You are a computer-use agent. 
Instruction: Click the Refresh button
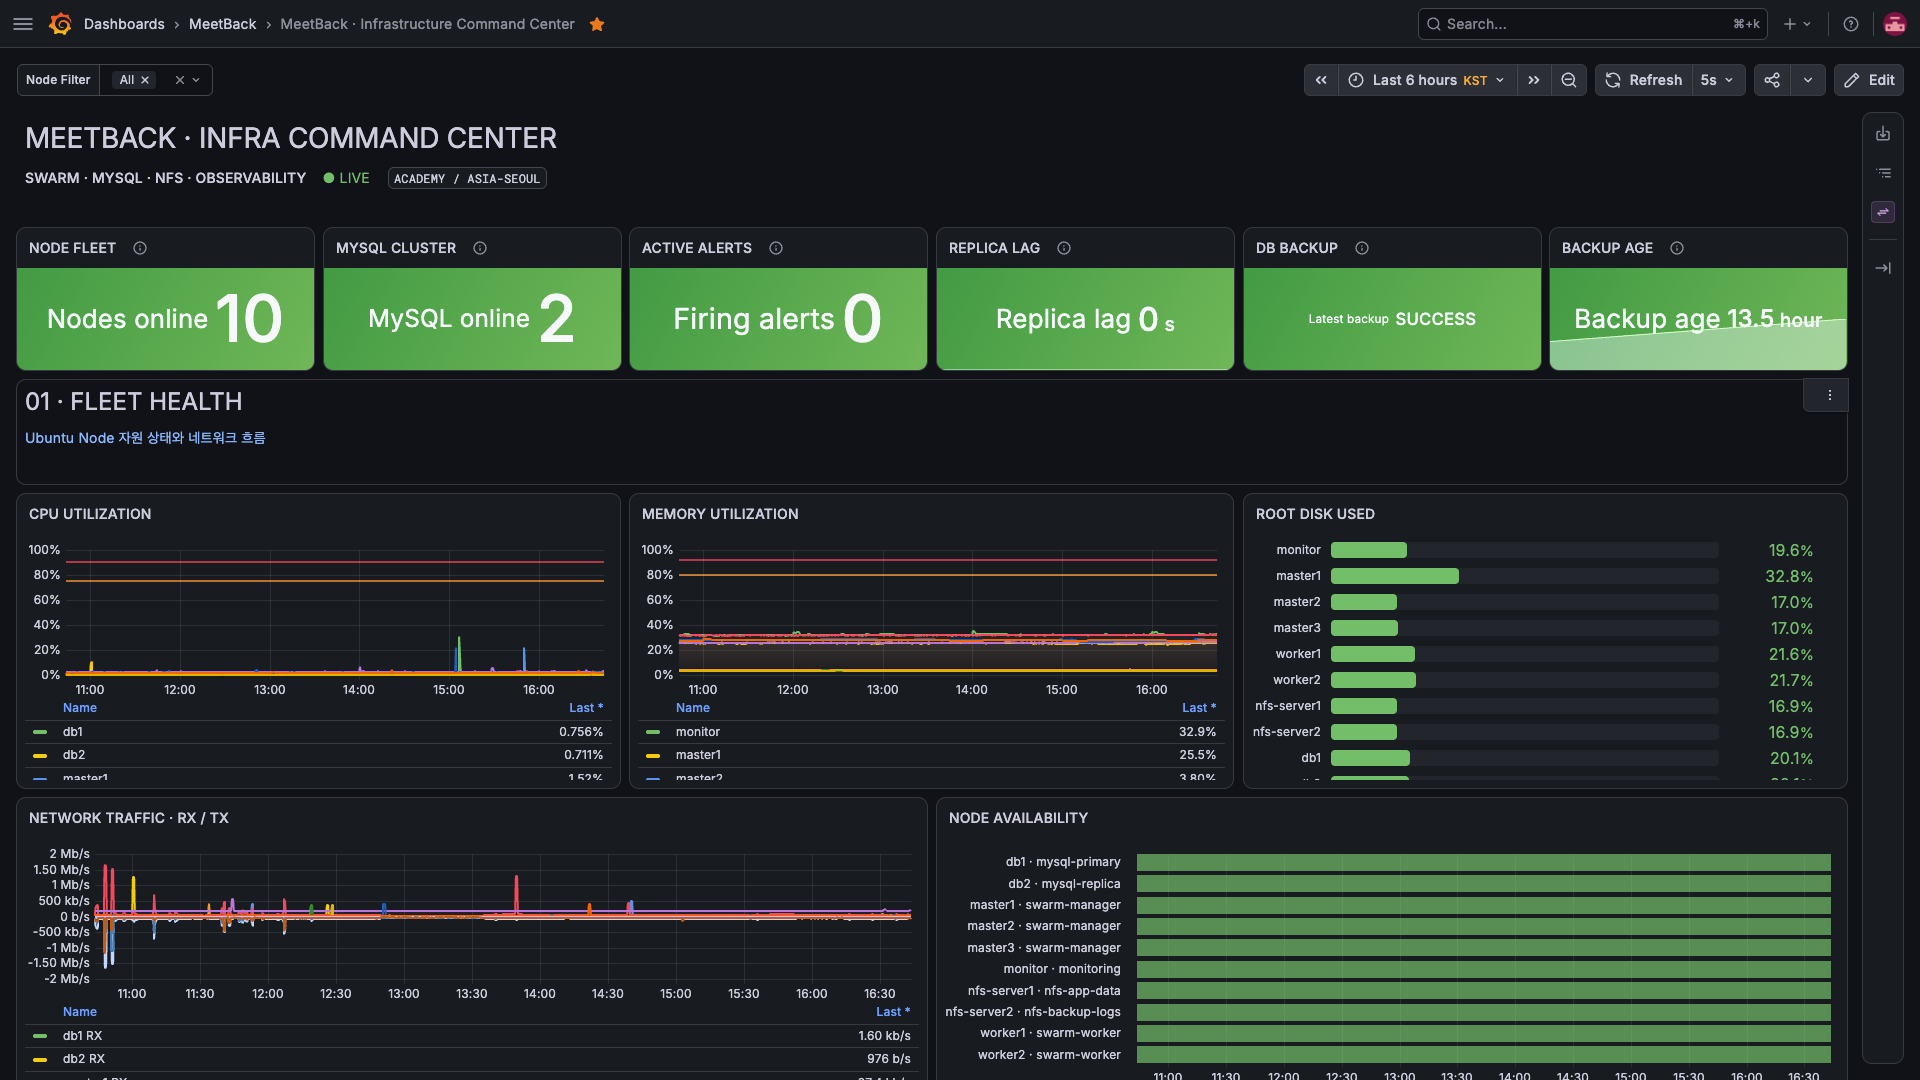1644,80
